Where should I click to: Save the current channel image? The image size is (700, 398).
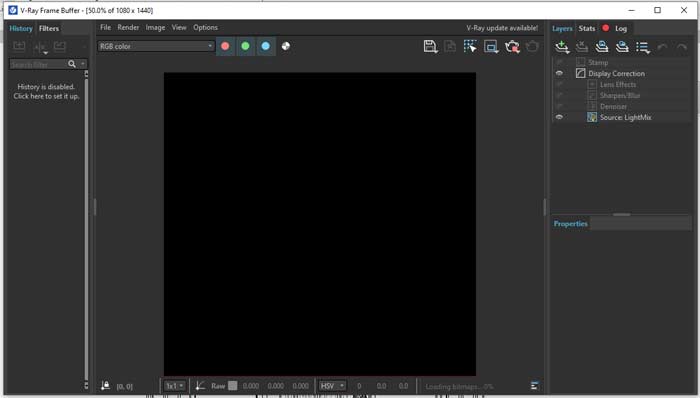430,46
